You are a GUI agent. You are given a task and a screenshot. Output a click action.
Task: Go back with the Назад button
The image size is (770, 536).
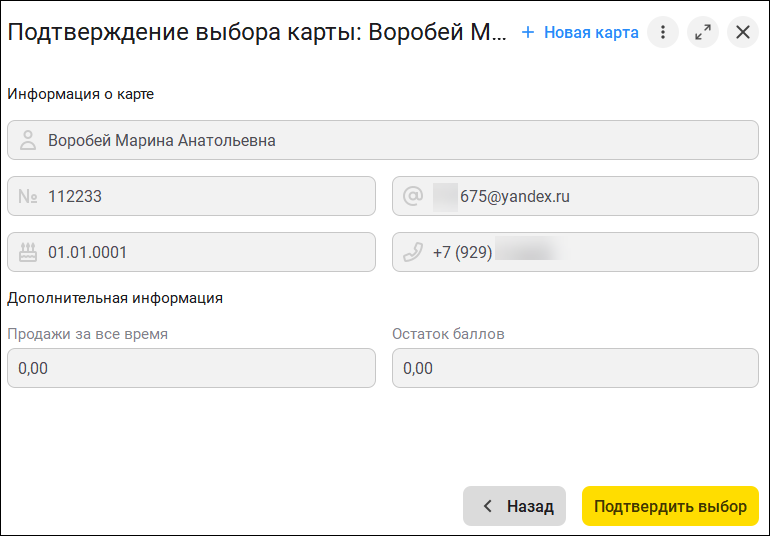(x=514, y=506)
